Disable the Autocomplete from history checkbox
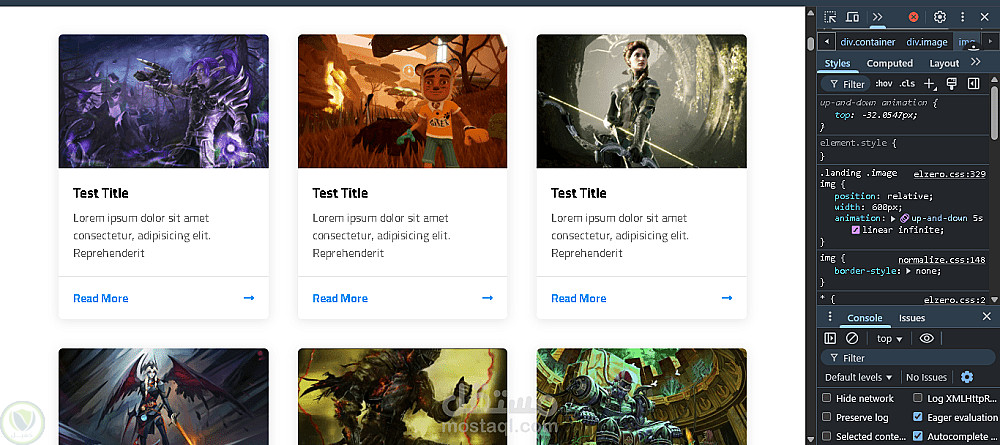1000x445 pixels. click(918, 436)
